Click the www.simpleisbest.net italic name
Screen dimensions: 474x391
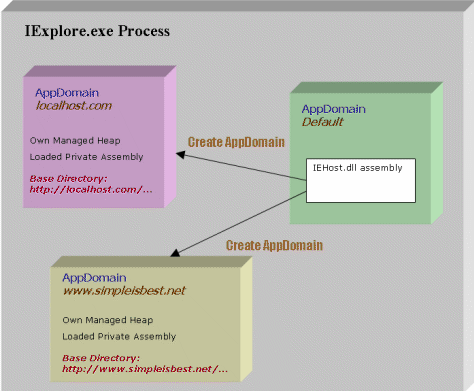click(124, 291)
